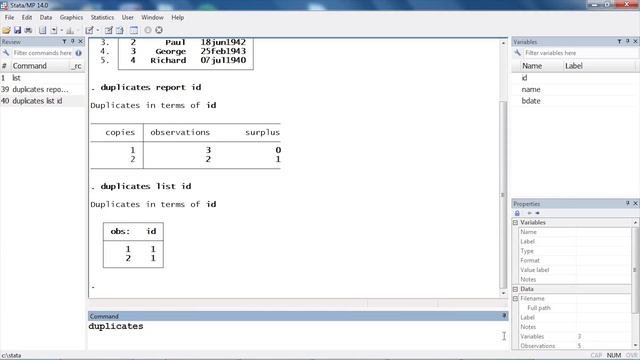
Task: Click the Results scrollbar down arrow
Action: pos(503,293)
